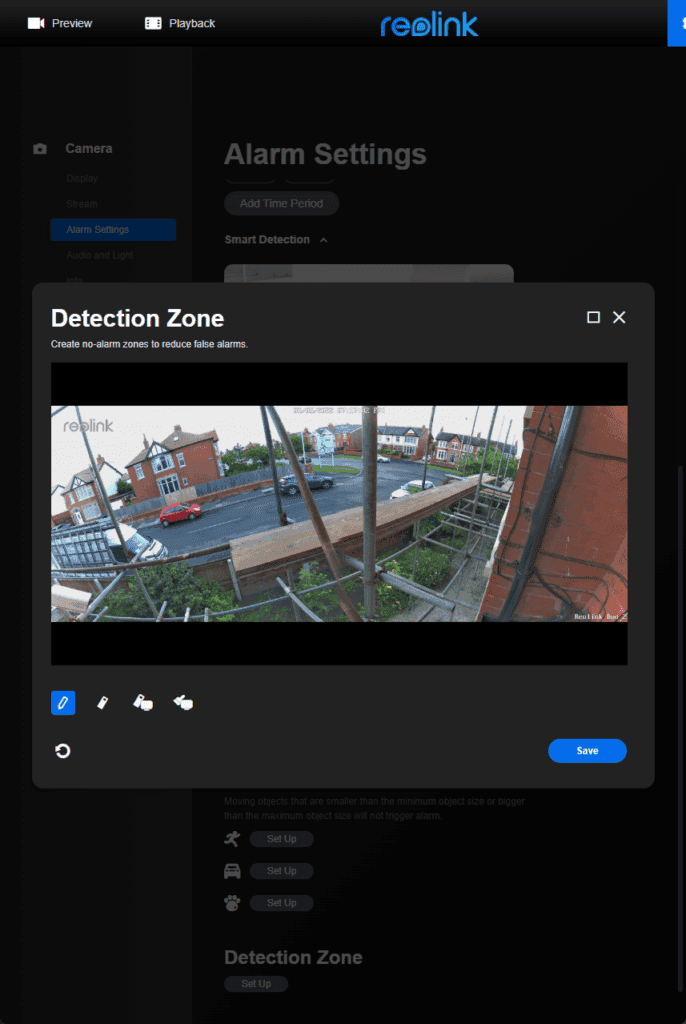Maximize the Detection Zone dialog

point(593,317)
